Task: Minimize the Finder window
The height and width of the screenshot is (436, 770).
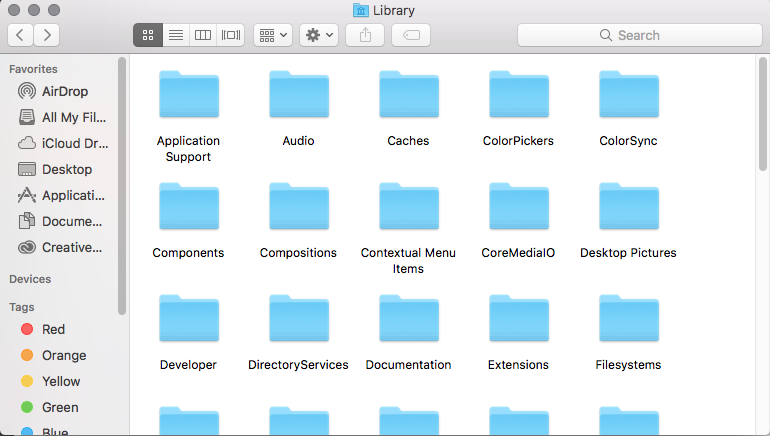Action: tap(34, 10)
